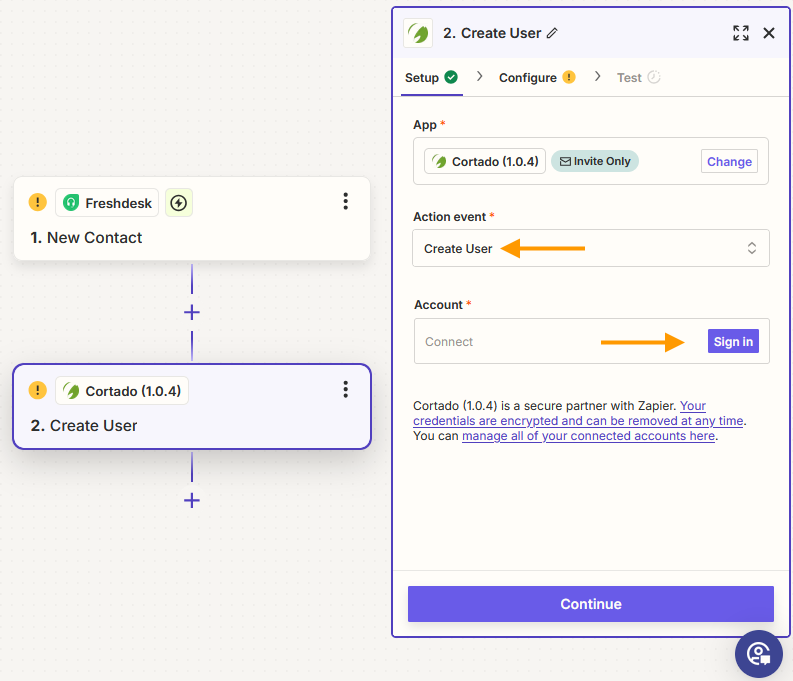793x681 pixels.
Task: Close the Create User panel
Action: click(769, 33)
